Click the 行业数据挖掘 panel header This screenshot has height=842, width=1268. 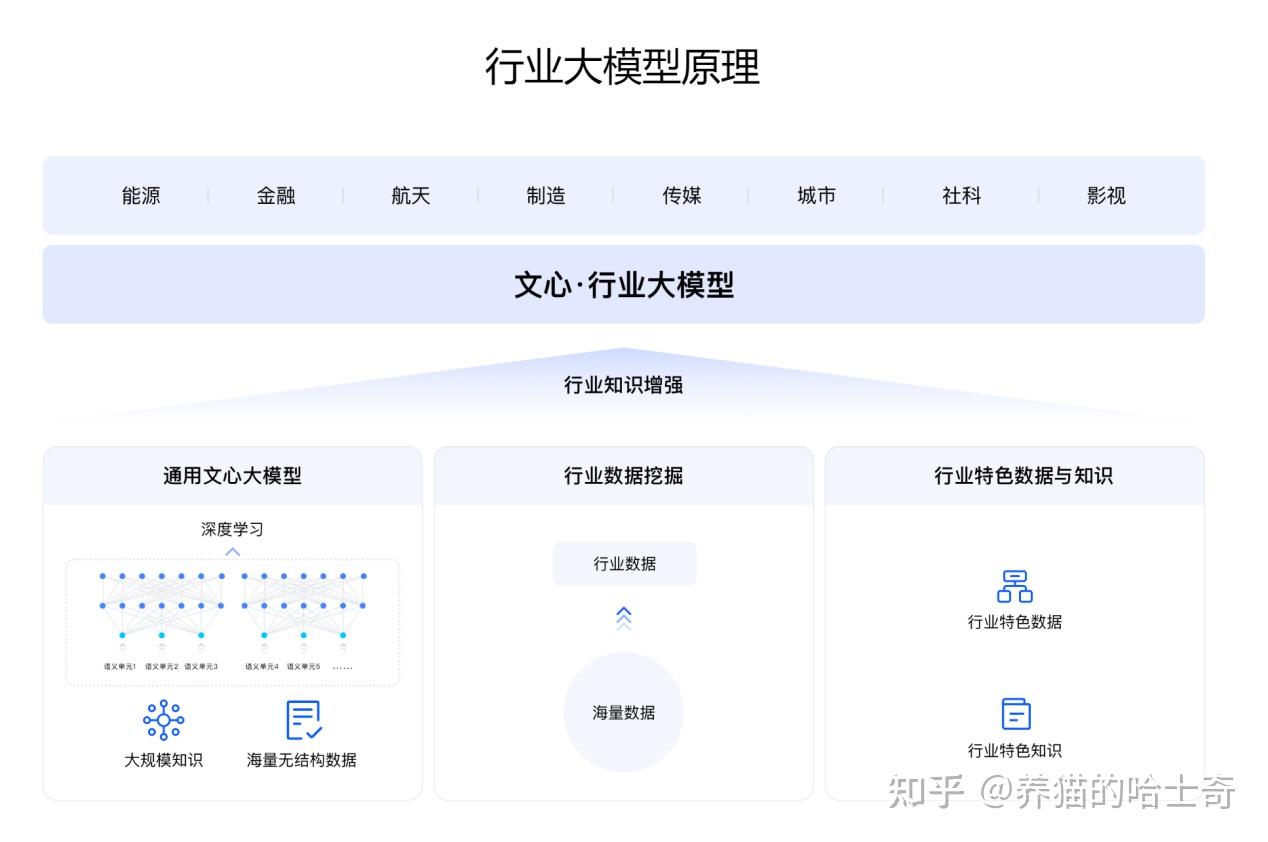[624, 476]
